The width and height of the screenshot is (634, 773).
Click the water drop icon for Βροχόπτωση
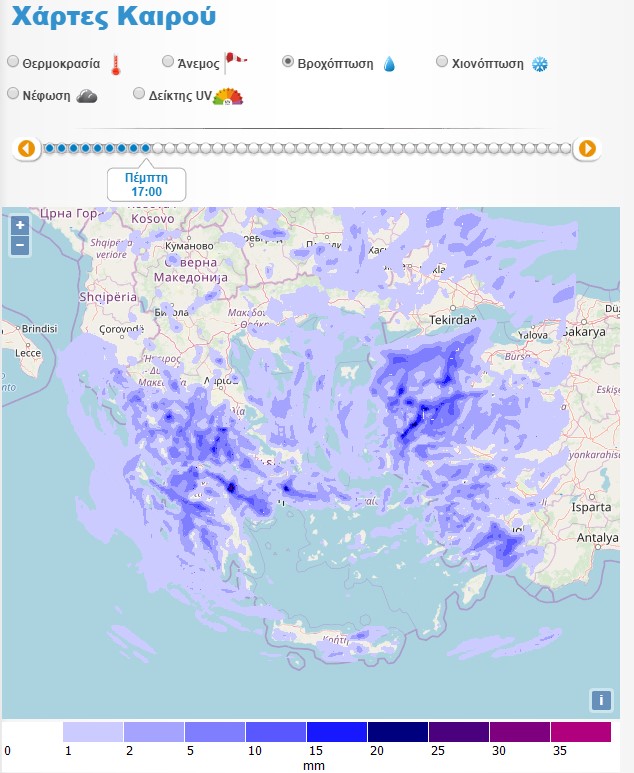pyautogui.click(x=389, y=64)
